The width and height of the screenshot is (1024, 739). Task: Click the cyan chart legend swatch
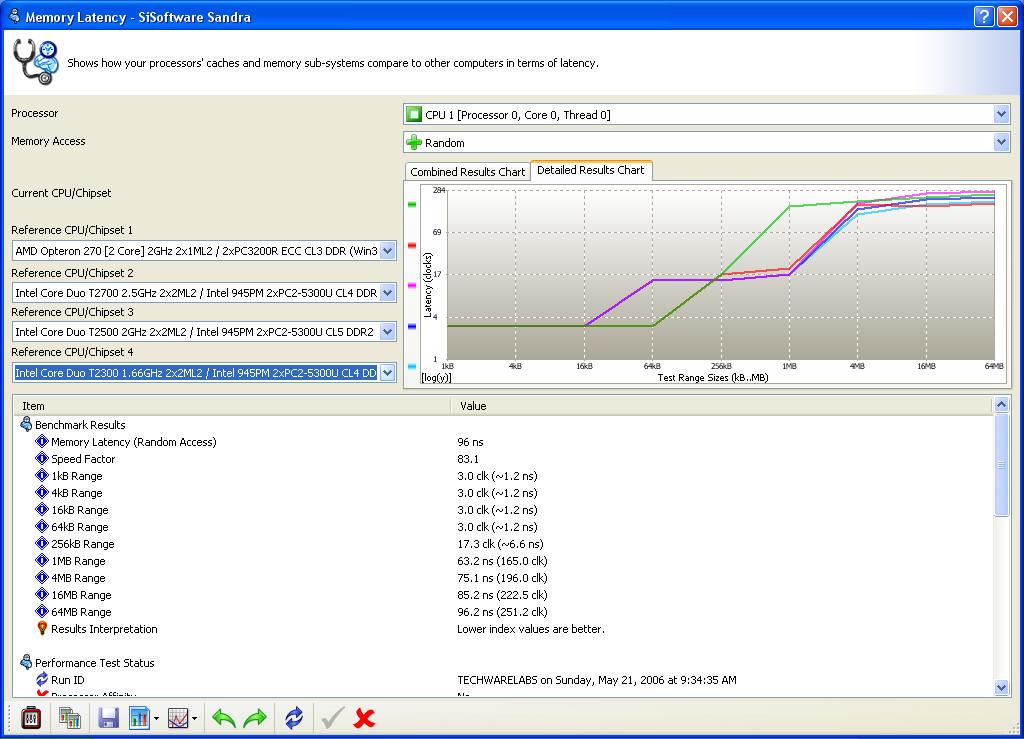tap(411, 366)
